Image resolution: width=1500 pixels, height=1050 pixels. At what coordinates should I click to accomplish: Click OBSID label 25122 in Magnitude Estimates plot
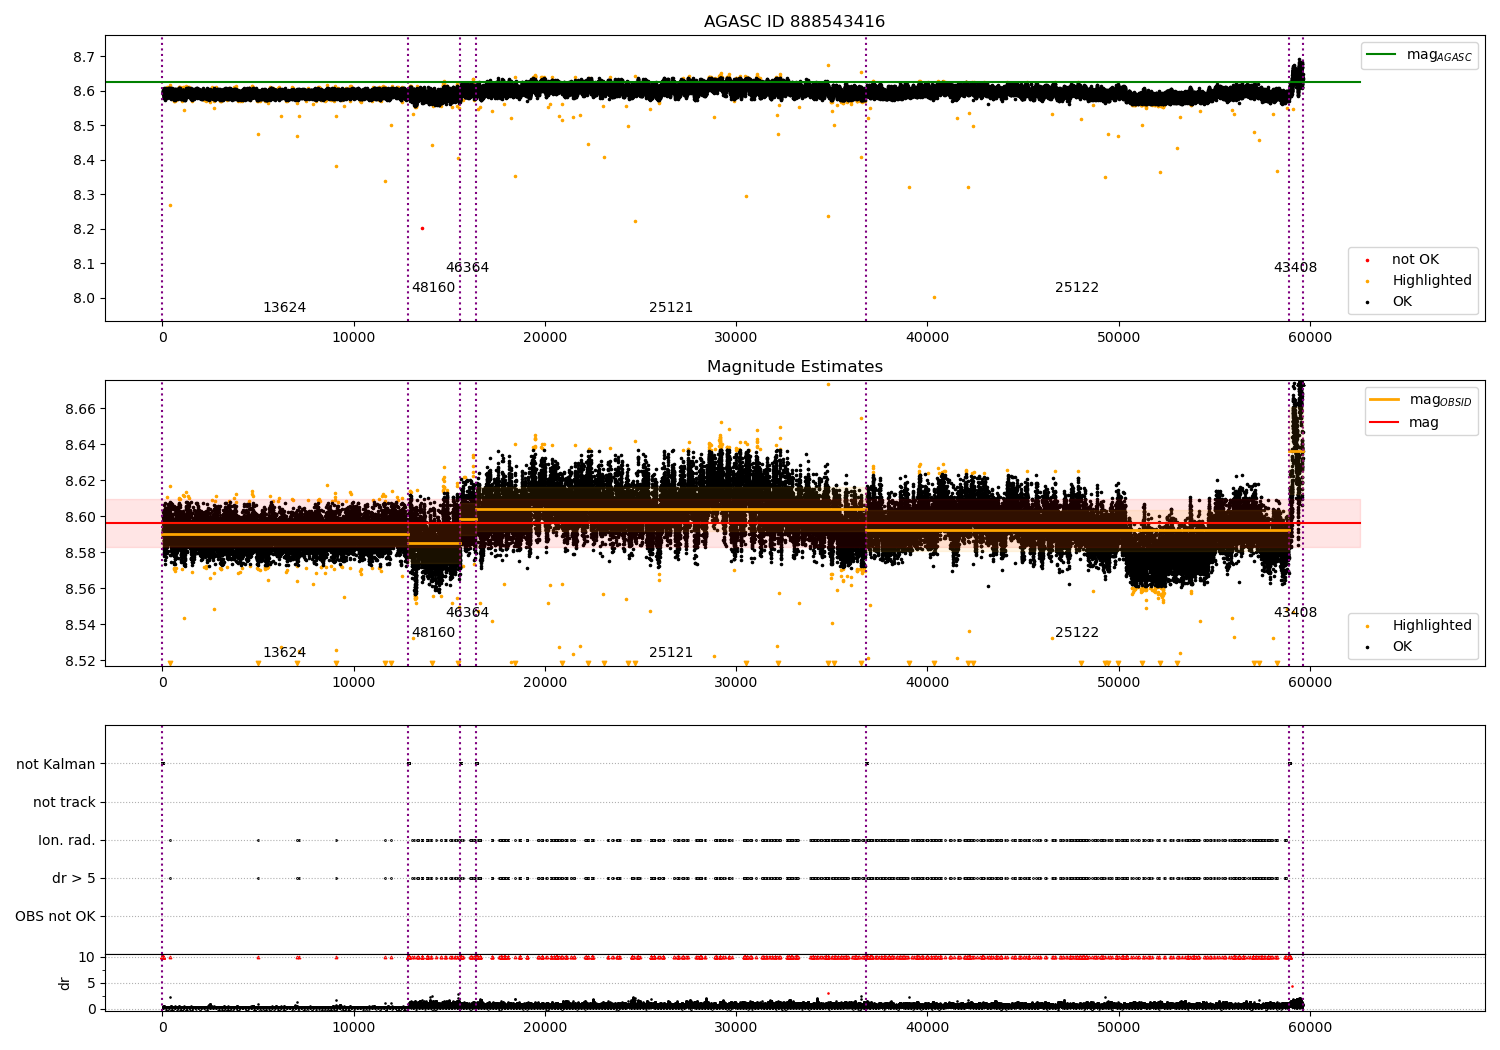(x=1077, y=633)
